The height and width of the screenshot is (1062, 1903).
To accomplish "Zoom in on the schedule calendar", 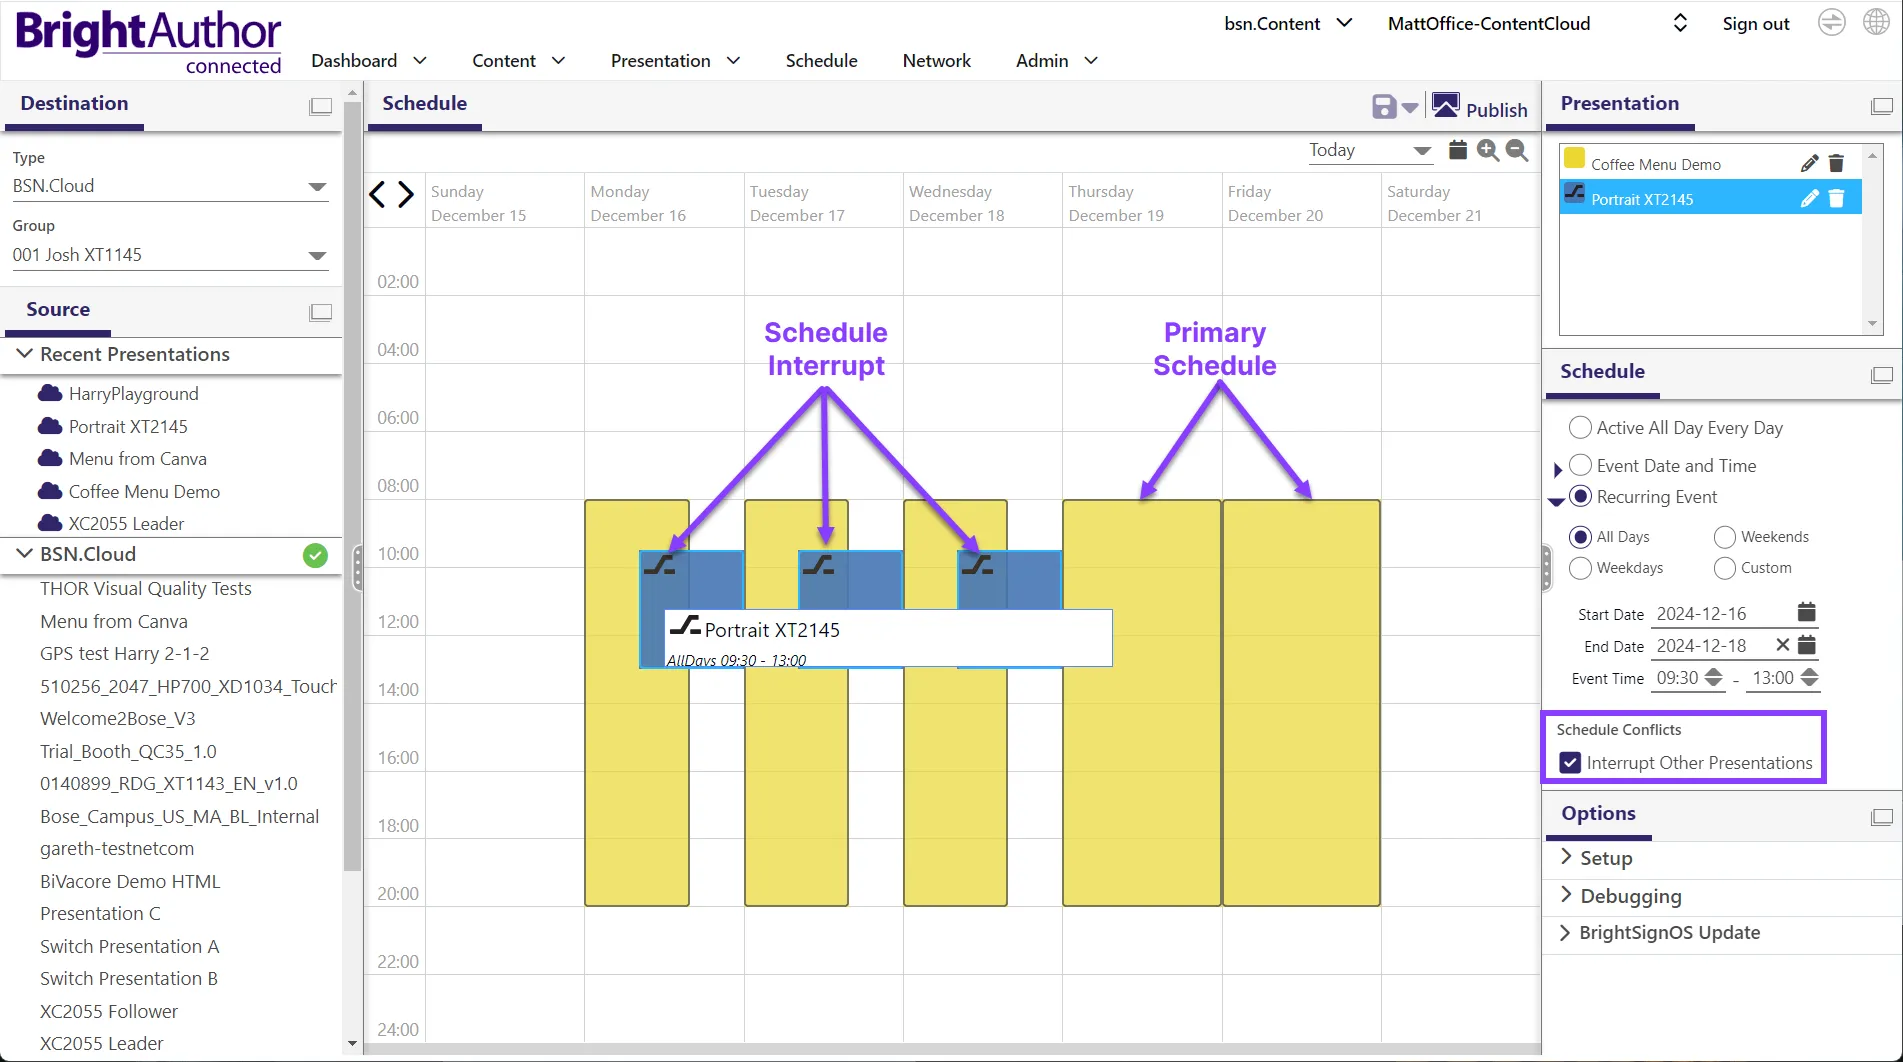I will (x=1488, y=150).
